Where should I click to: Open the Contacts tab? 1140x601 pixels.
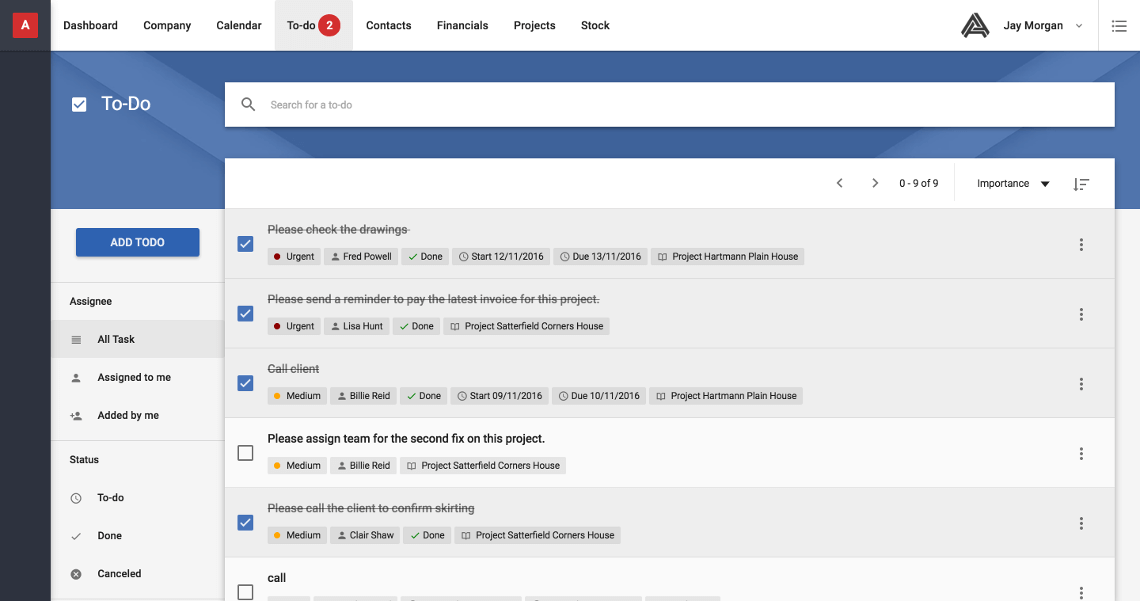388,25
